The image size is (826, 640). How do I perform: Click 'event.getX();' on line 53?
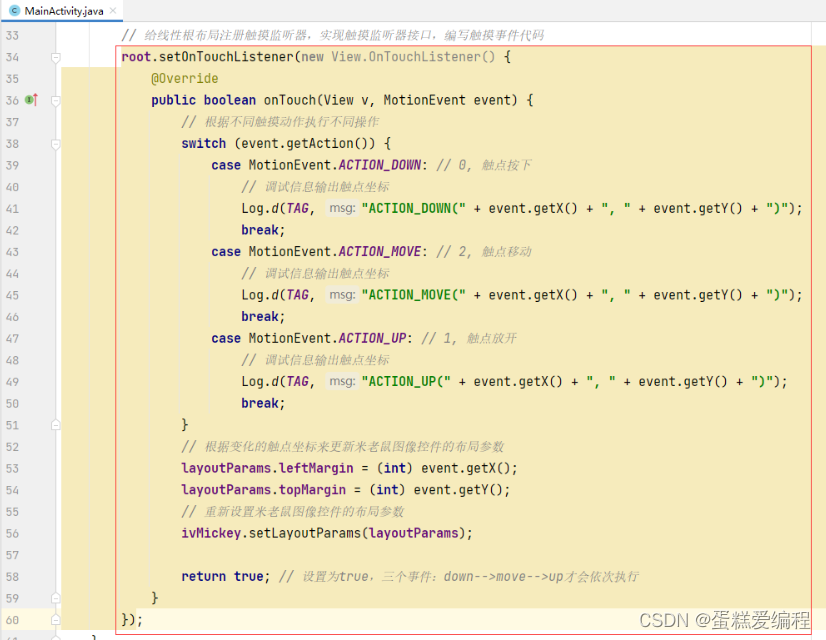pyautogui.click(x=469, y=468)
